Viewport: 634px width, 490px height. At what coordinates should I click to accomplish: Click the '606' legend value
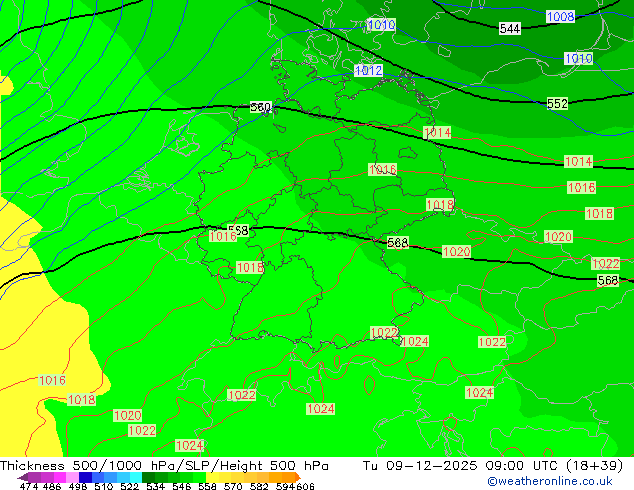click(x=305, y=486)
